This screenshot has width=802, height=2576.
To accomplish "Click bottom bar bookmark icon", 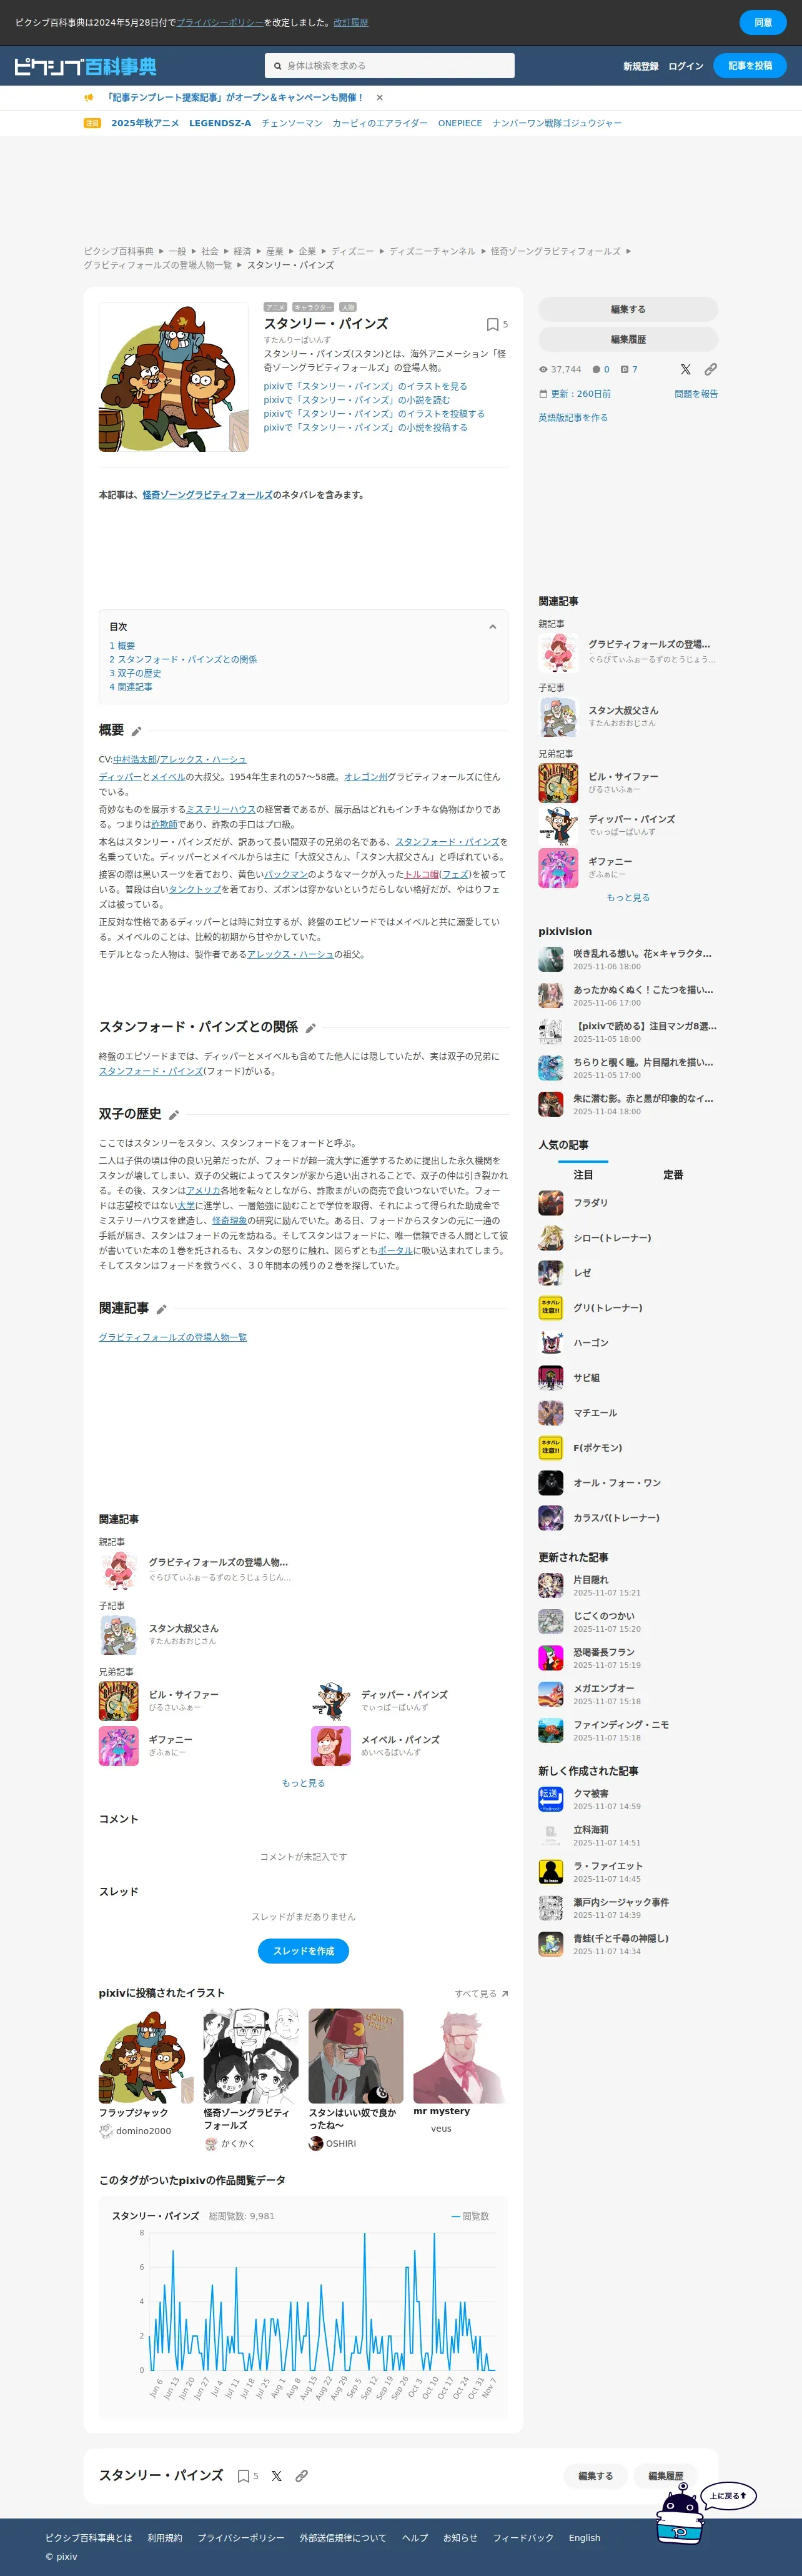I will (243, 2476).
